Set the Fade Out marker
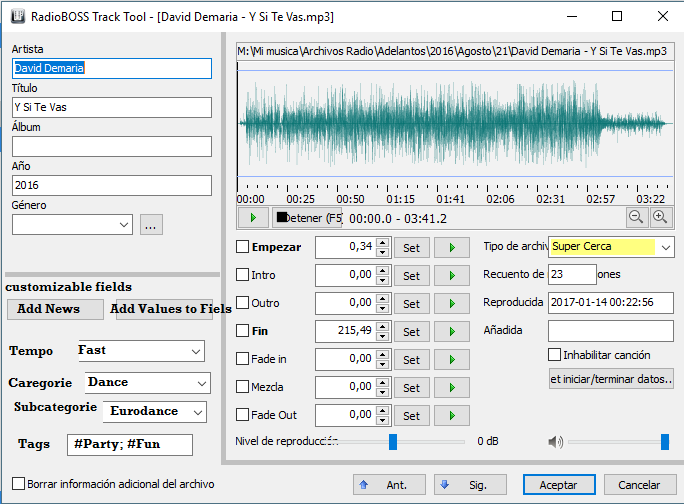The image size is (684, 504). tap(411, 415)
